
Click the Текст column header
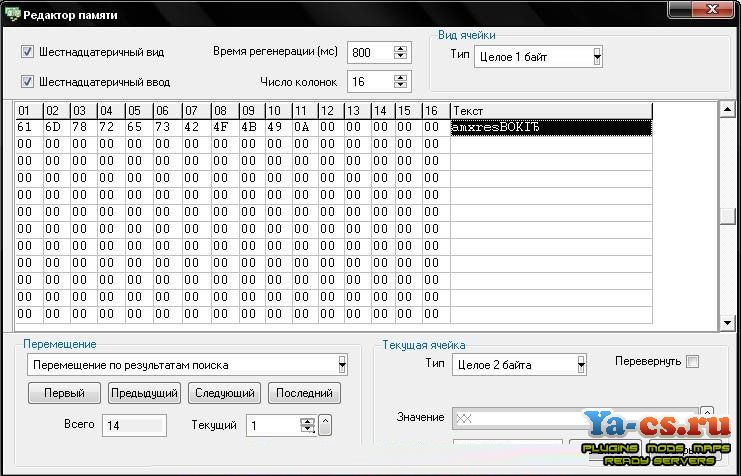point(551,111)
